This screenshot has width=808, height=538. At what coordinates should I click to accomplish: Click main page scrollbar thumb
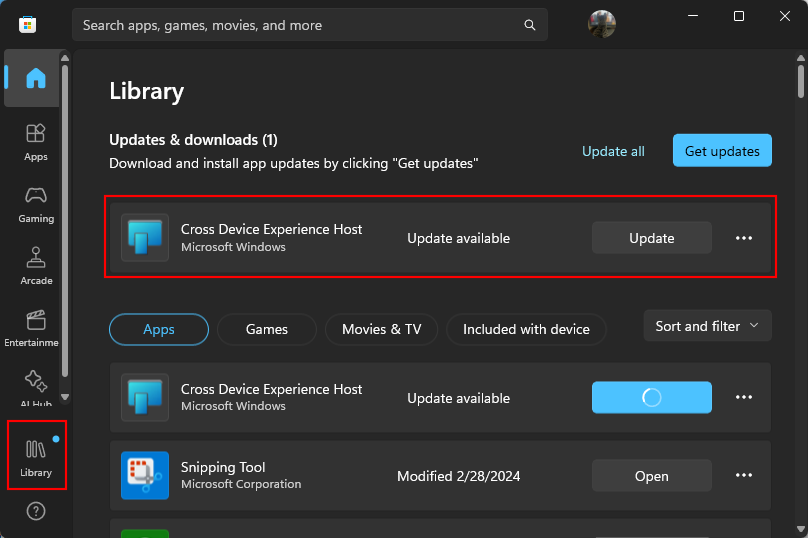800,81
